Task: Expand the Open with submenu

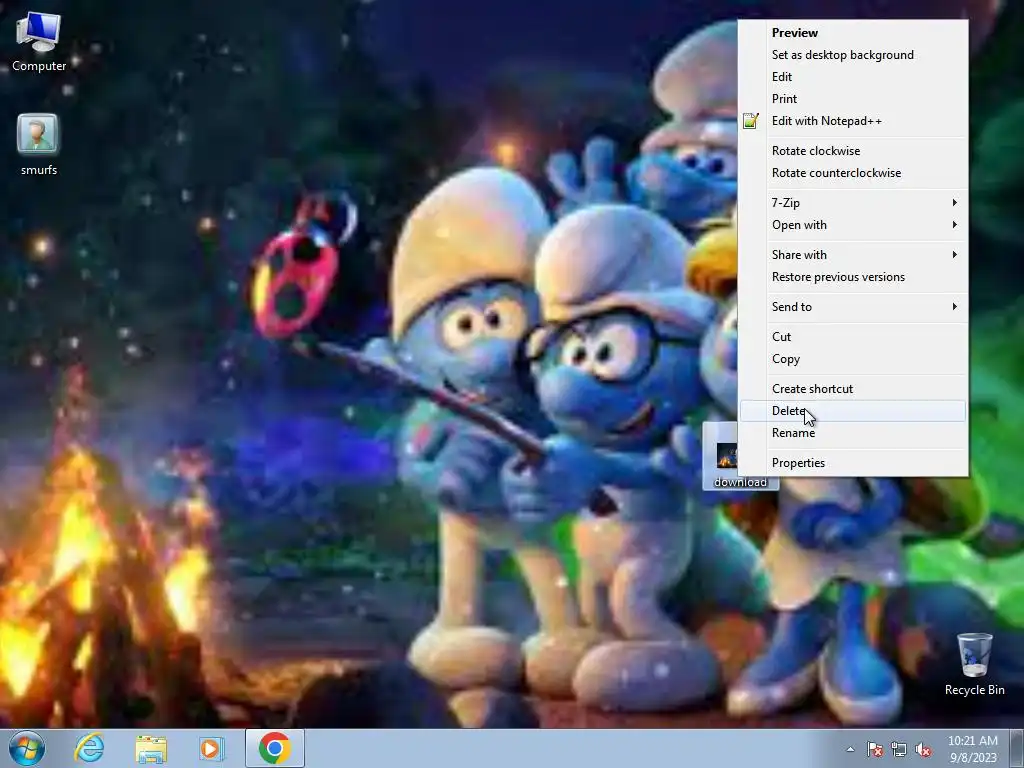Action: [853, 225]
